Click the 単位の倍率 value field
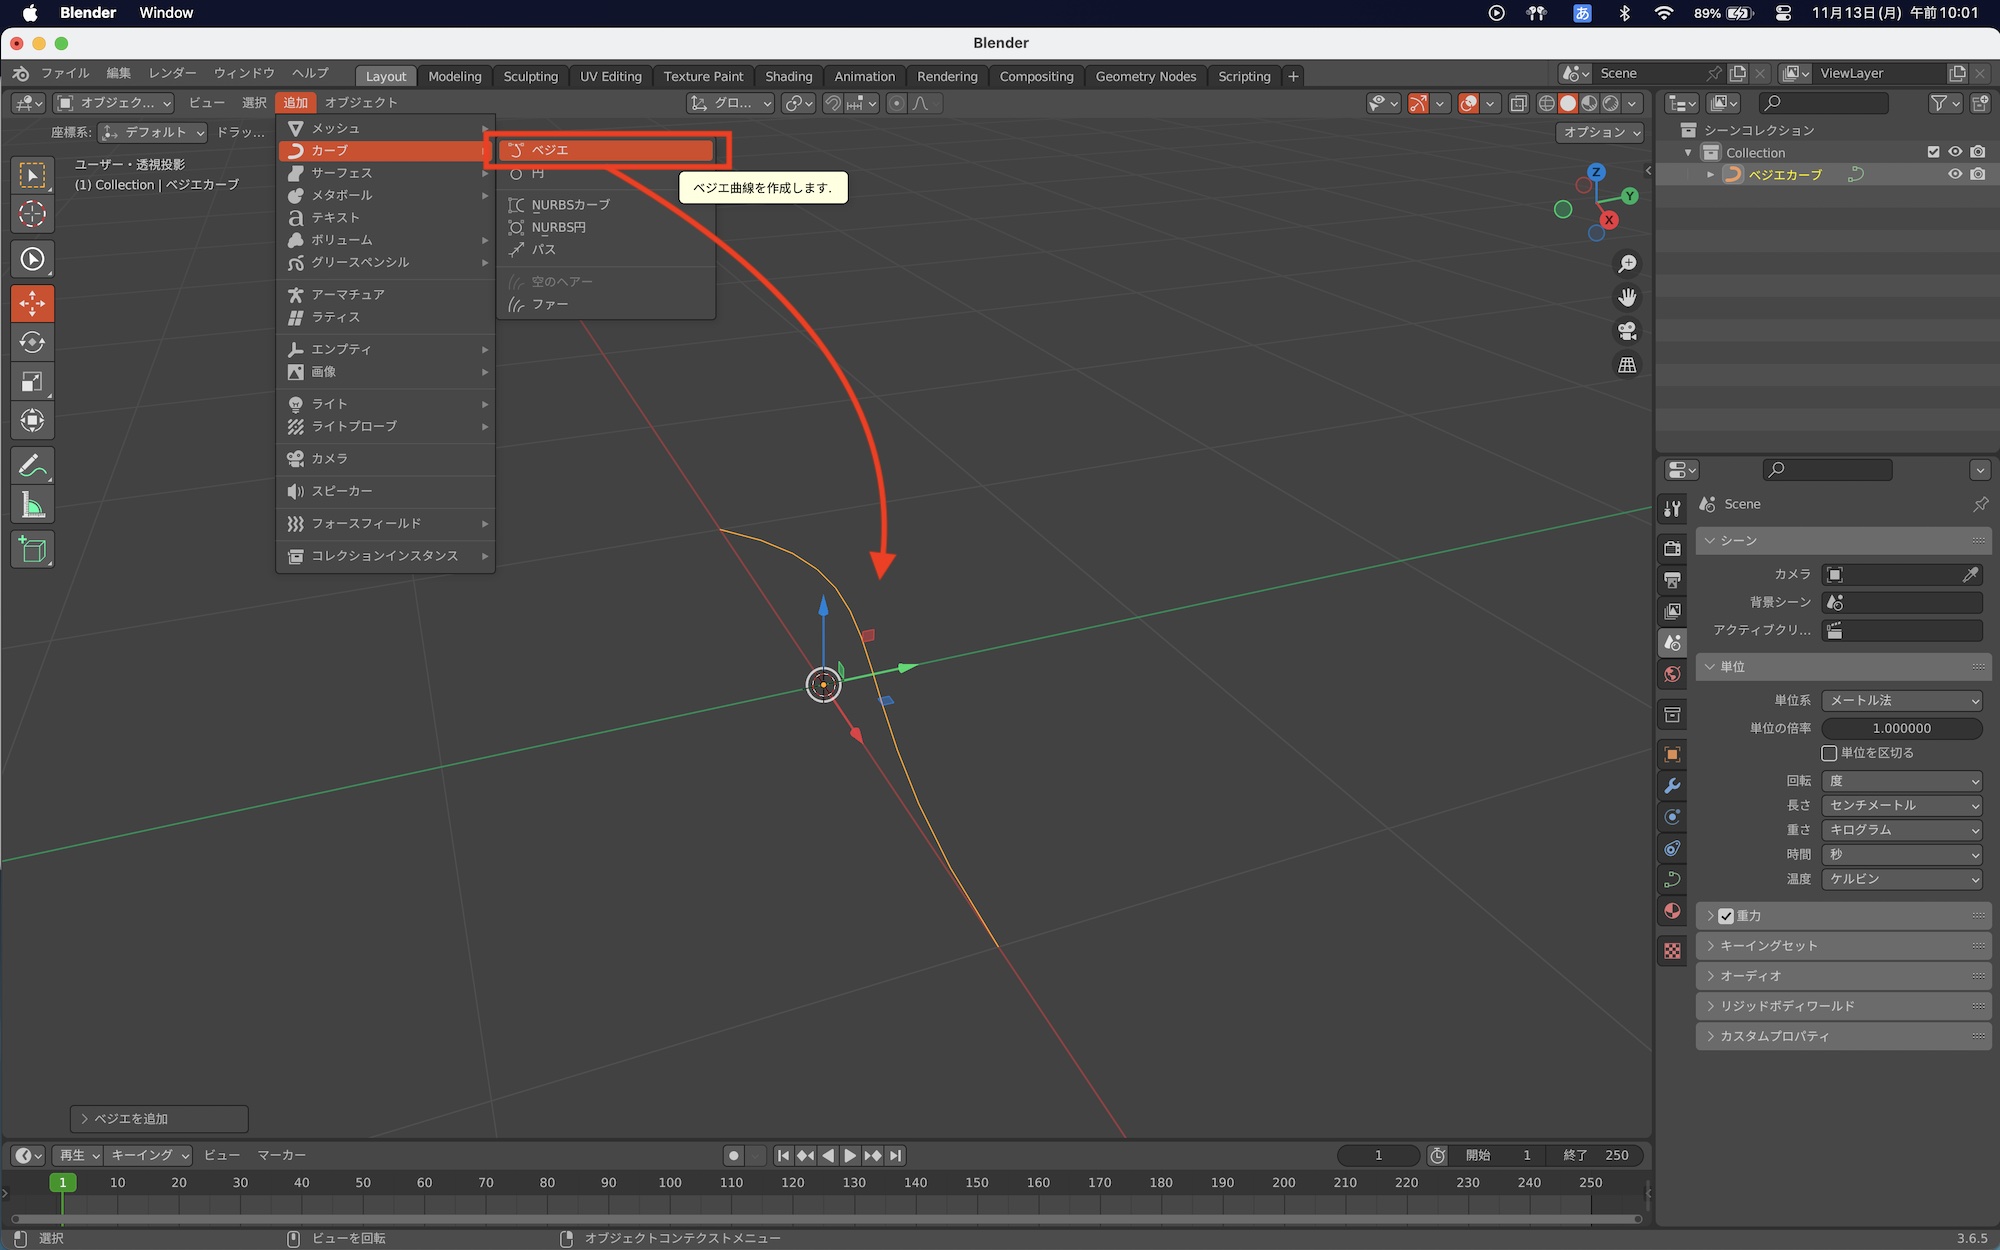Viewport: 2000px width, 1250px height. (x=1901, y=728)
